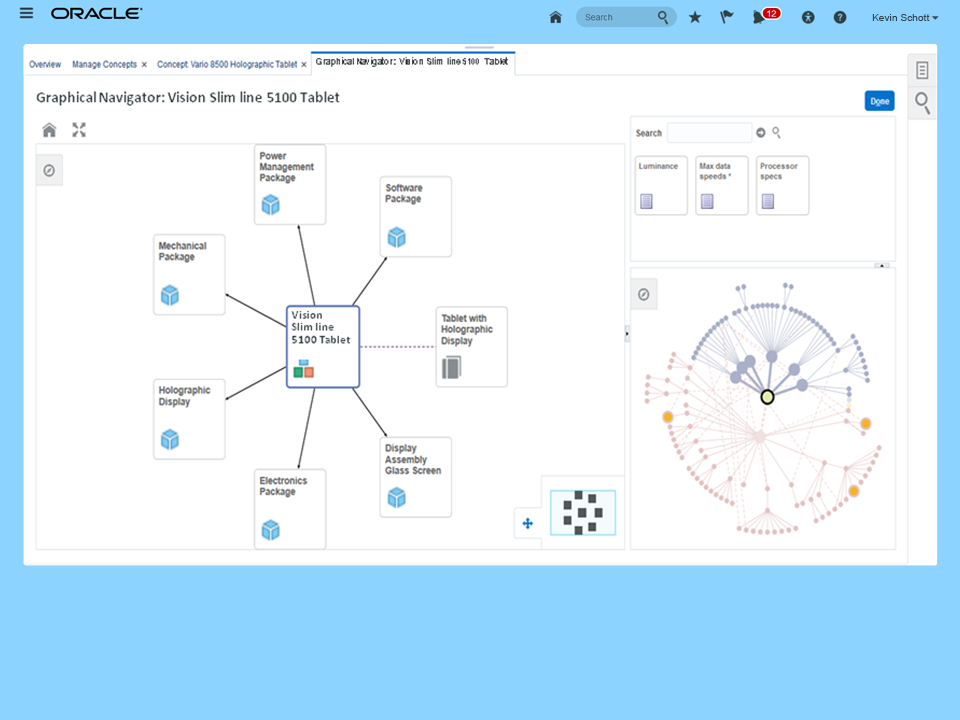This screenshot has width=960, height=720.
Task: Open the Kevin Schott user dropdown
Action: 905,18
